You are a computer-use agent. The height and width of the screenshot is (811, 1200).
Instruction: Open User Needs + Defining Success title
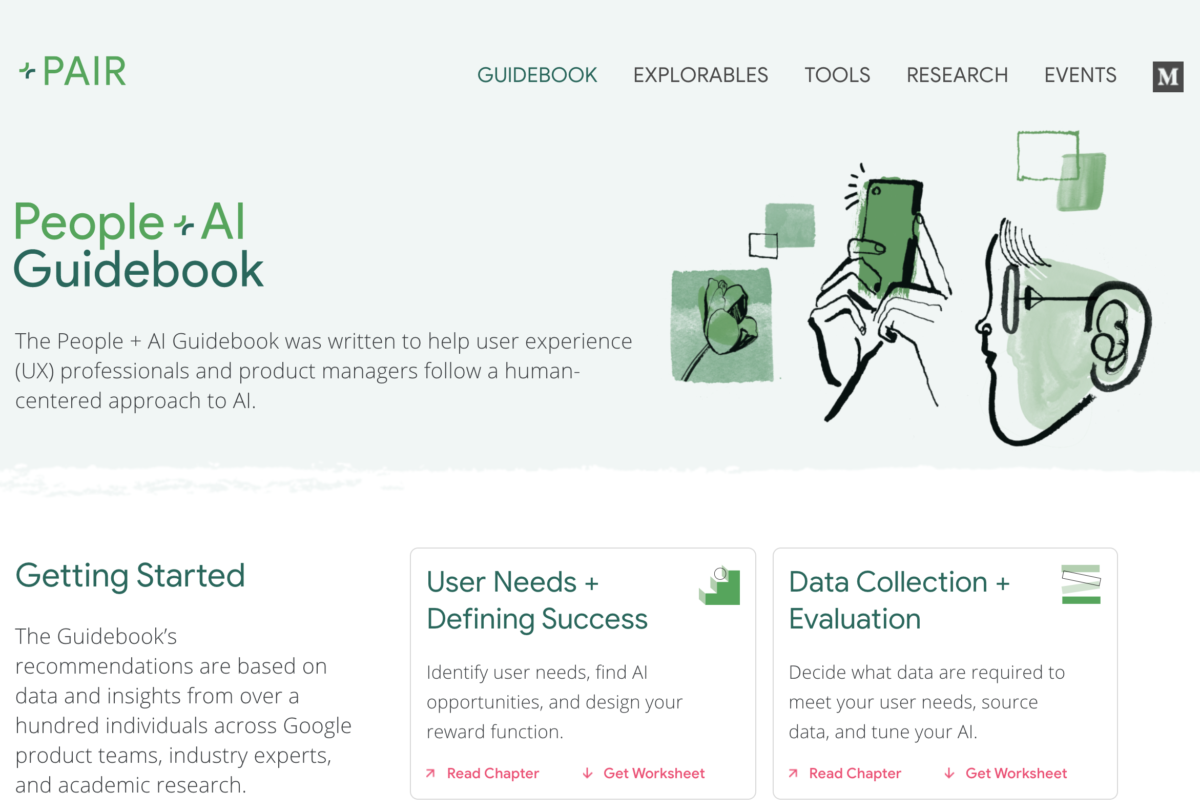pos(537,600)
